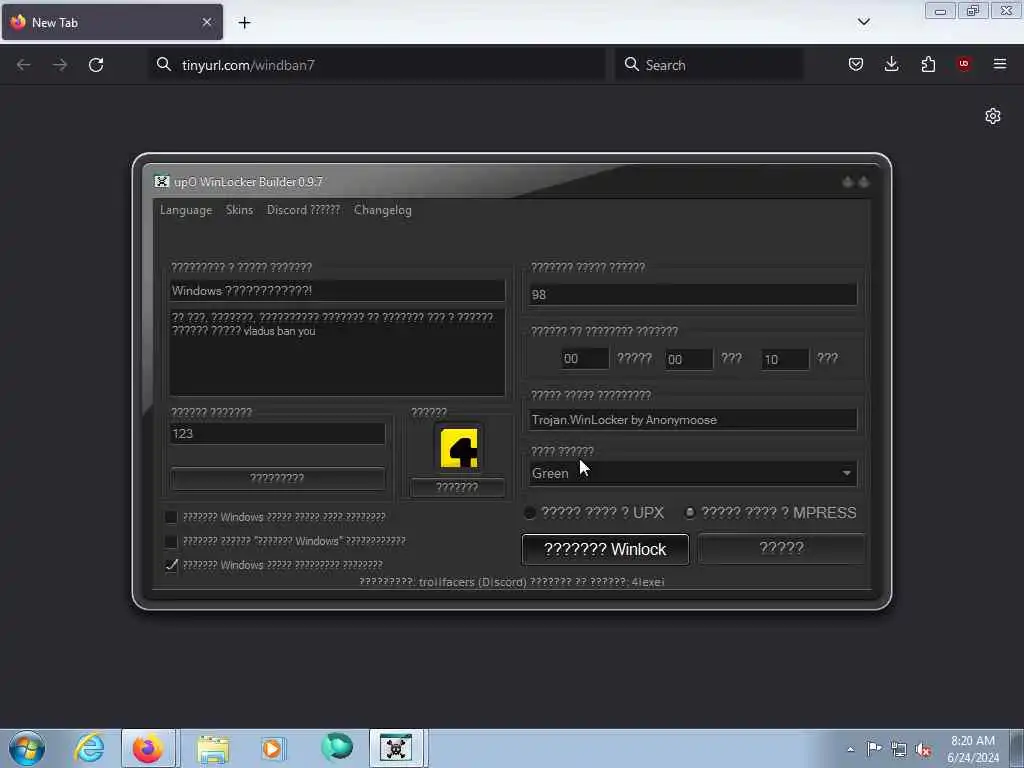Expand the Green color dropdown
Image resolution: width=1024 pixels, height=768 pixels.
[x=692, y=473]
